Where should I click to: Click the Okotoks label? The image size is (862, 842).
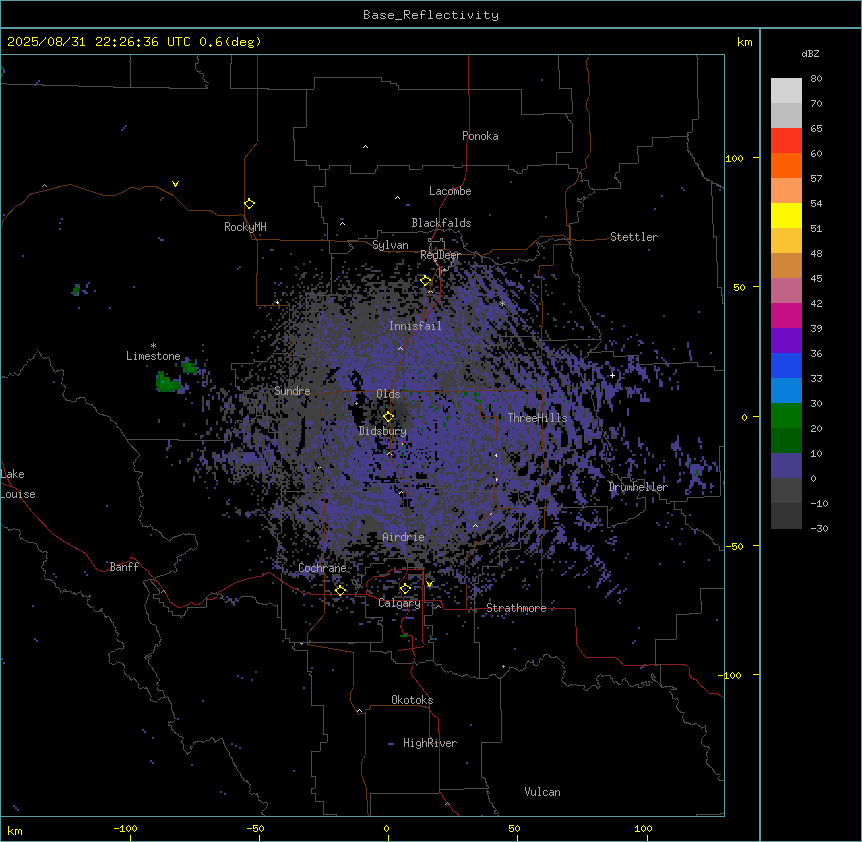(412, 700)
